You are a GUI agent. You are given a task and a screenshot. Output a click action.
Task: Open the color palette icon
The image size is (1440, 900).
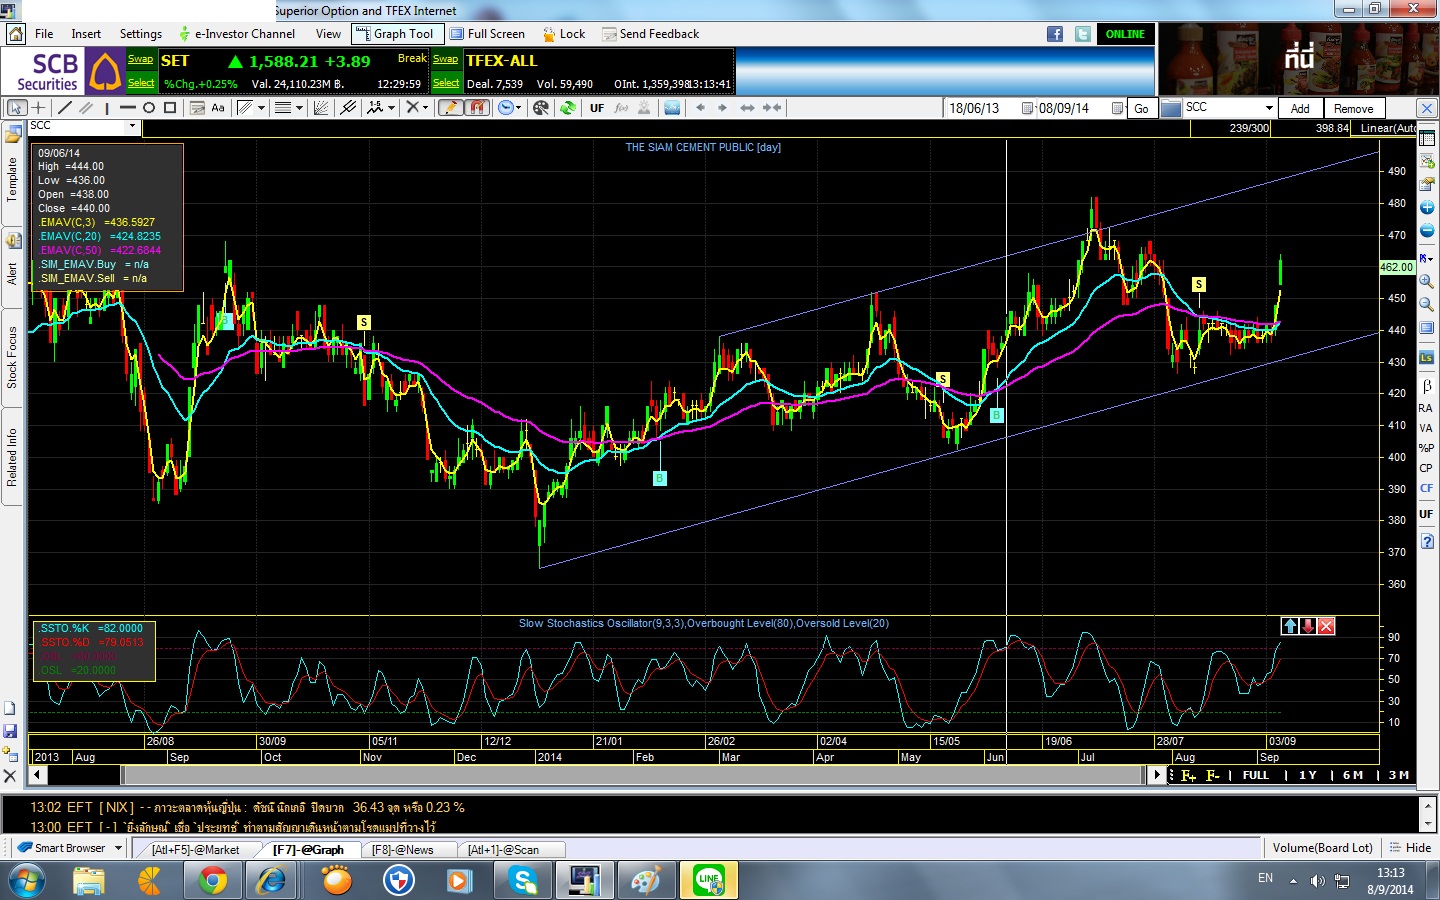(541, 108)
